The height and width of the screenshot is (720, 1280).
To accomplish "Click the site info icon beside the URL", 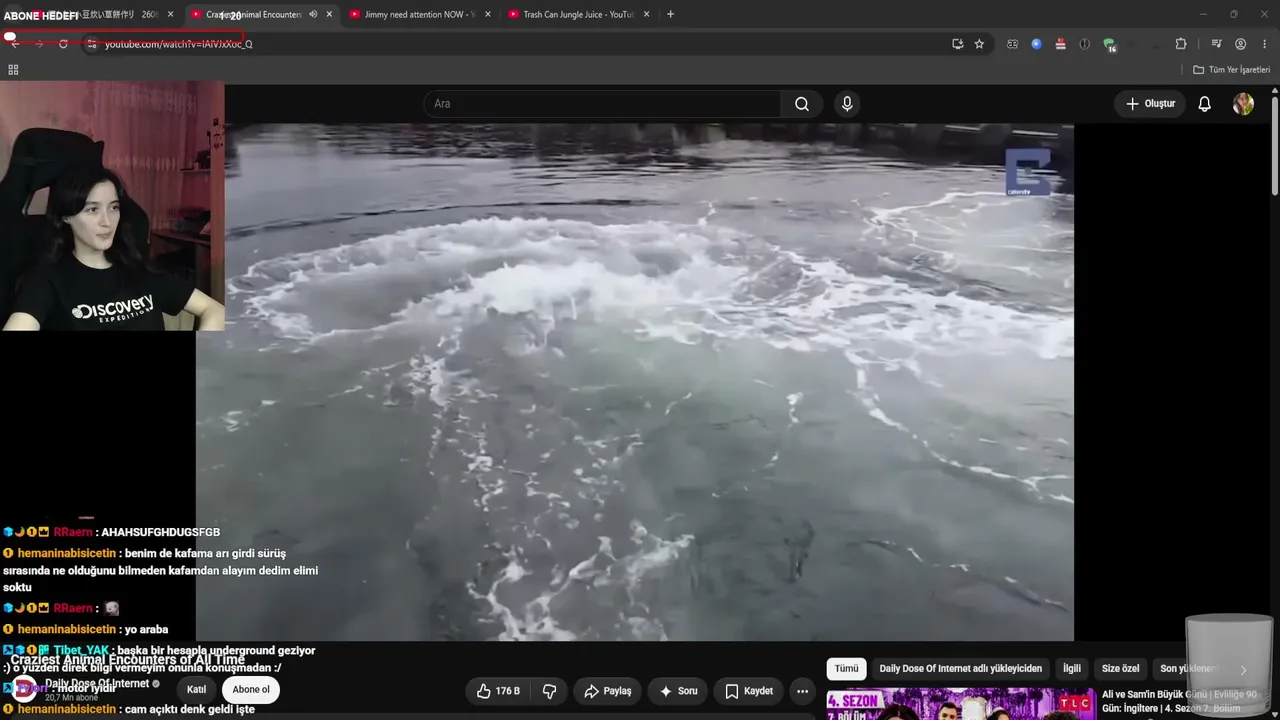I will pyautogui.click(x=91, y=44).
